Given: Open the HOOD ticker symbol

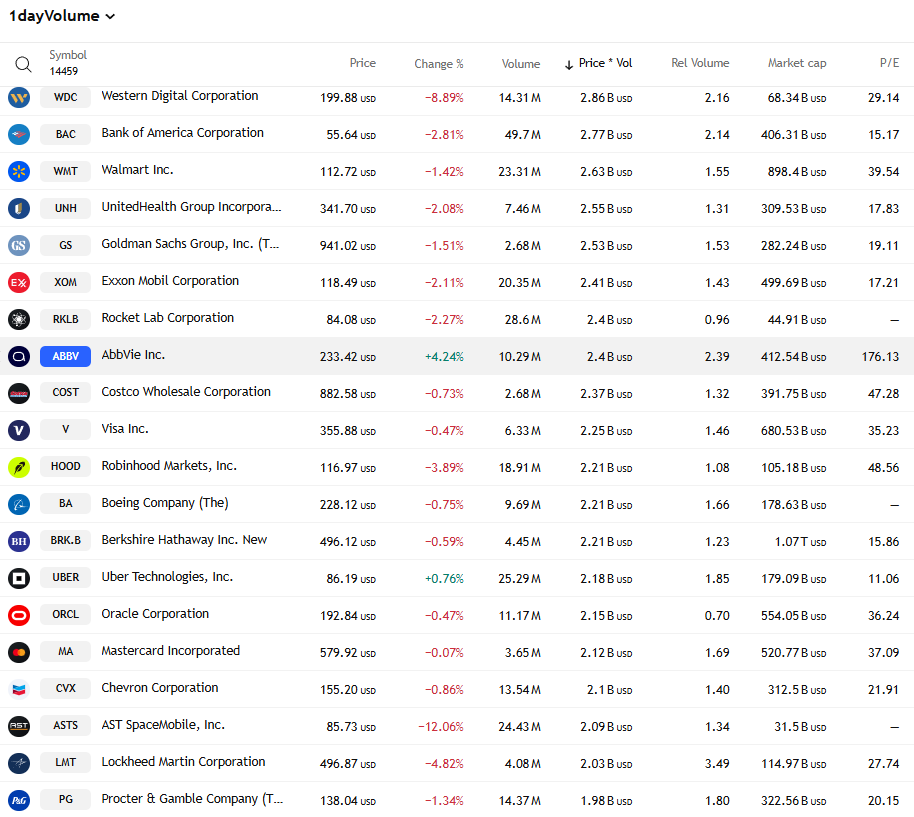Looking at the screenshot, I should point(65,466).
